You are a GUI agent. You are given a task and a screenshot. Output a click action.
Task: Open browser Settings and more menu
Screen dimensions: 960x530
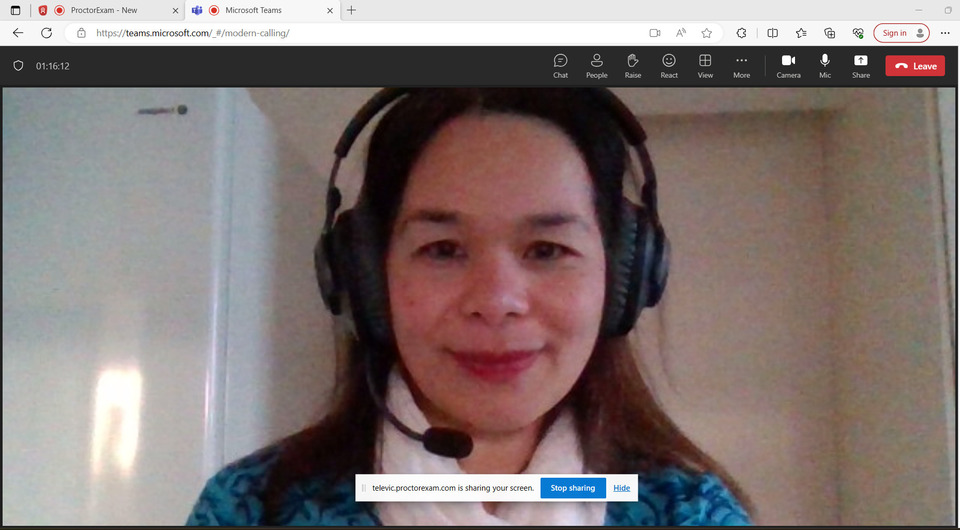945,33
